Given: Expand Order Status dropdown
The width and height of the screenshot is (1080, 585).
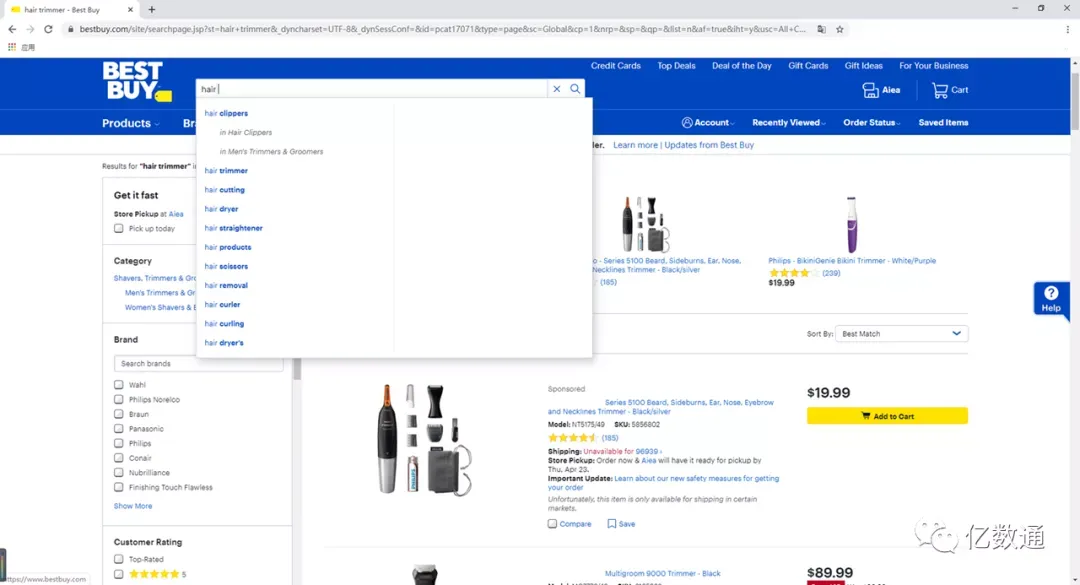Looking at the screenshot, I should coord(871,123).
